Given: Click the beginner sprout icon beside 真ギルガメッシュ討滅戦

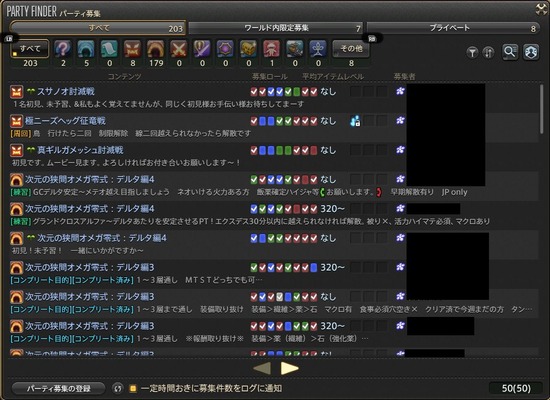Looking at the screenshot, I should click(x=31, y=151).
